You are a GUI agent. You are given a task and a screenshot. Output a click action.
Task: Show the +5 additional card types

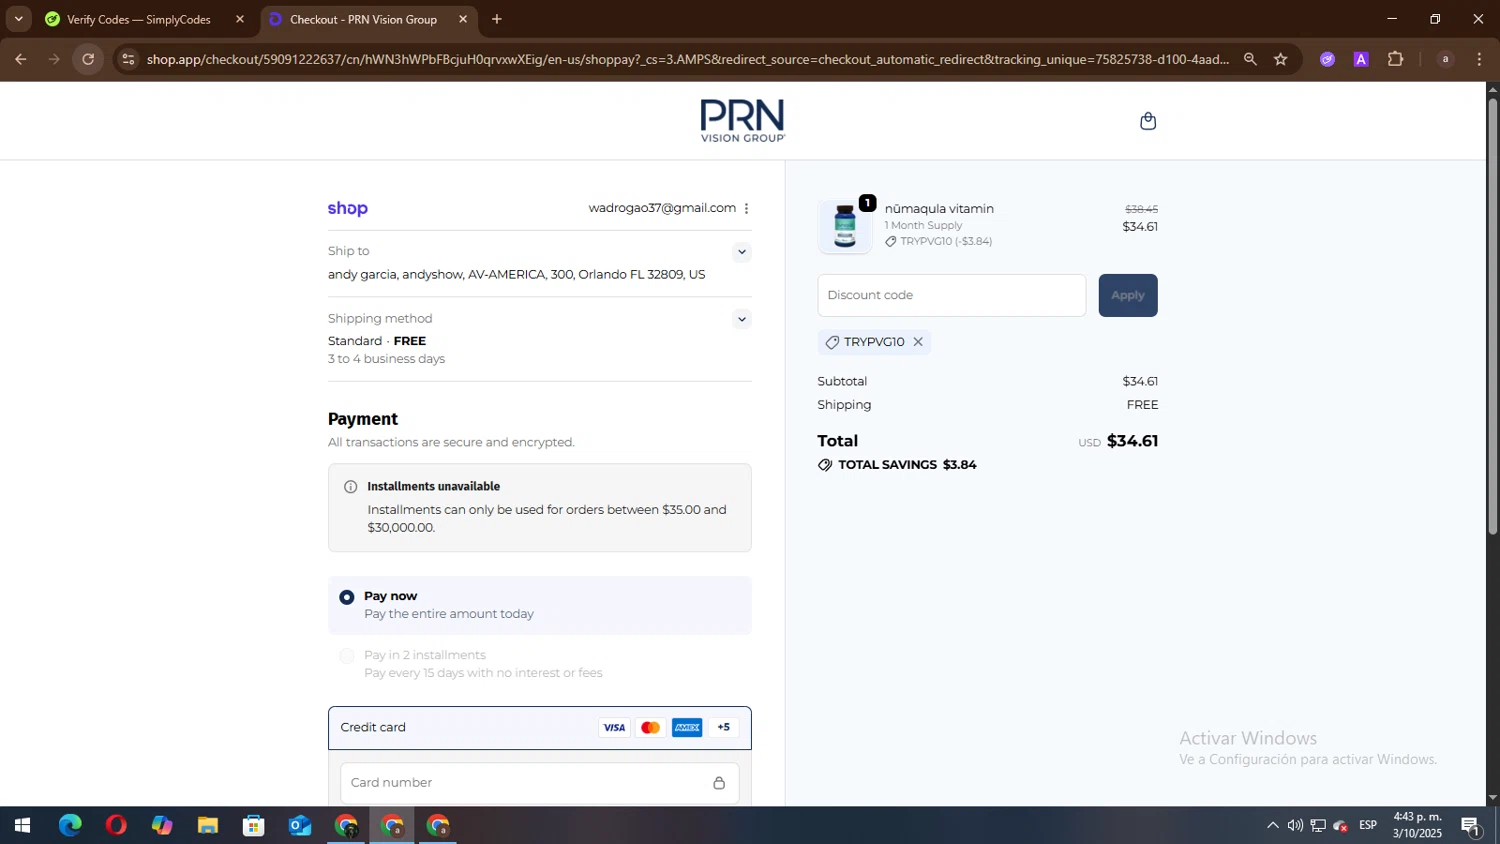724,728
